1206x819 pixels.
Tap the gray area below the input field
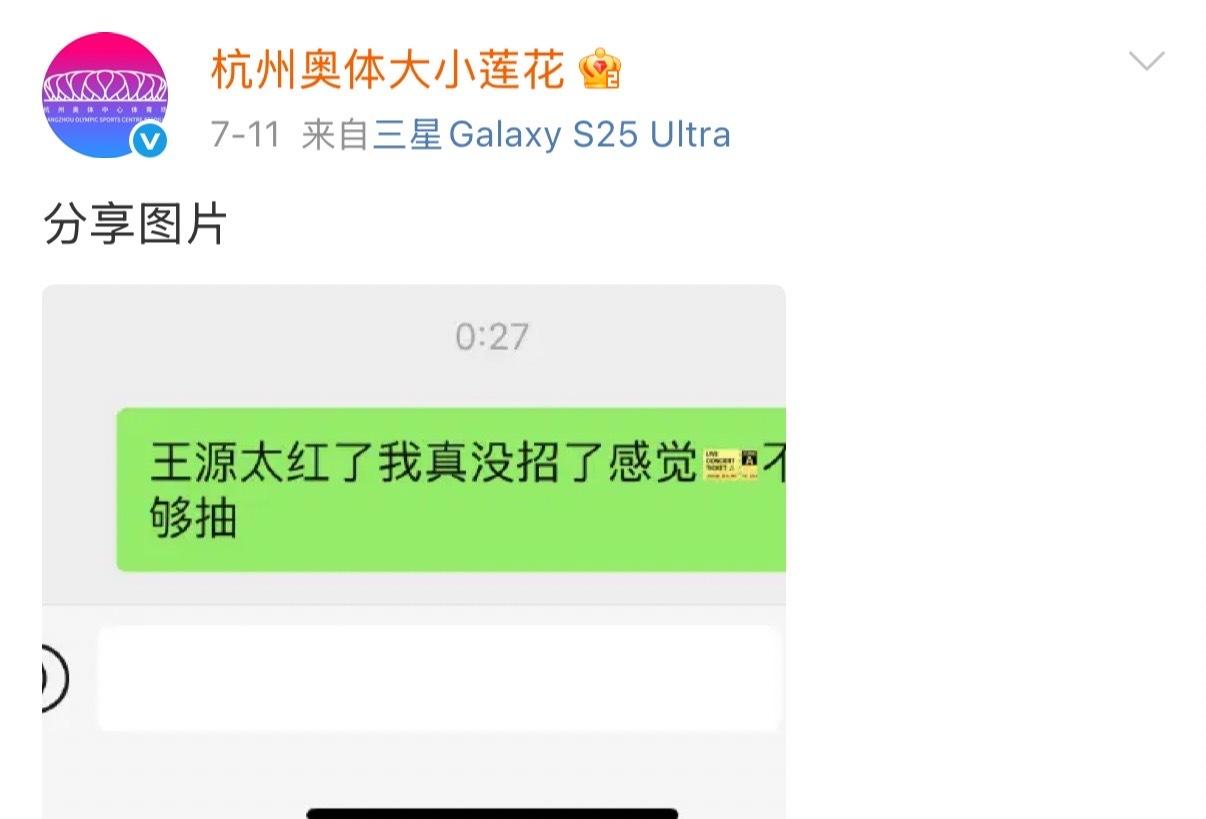tap(414, 768)
